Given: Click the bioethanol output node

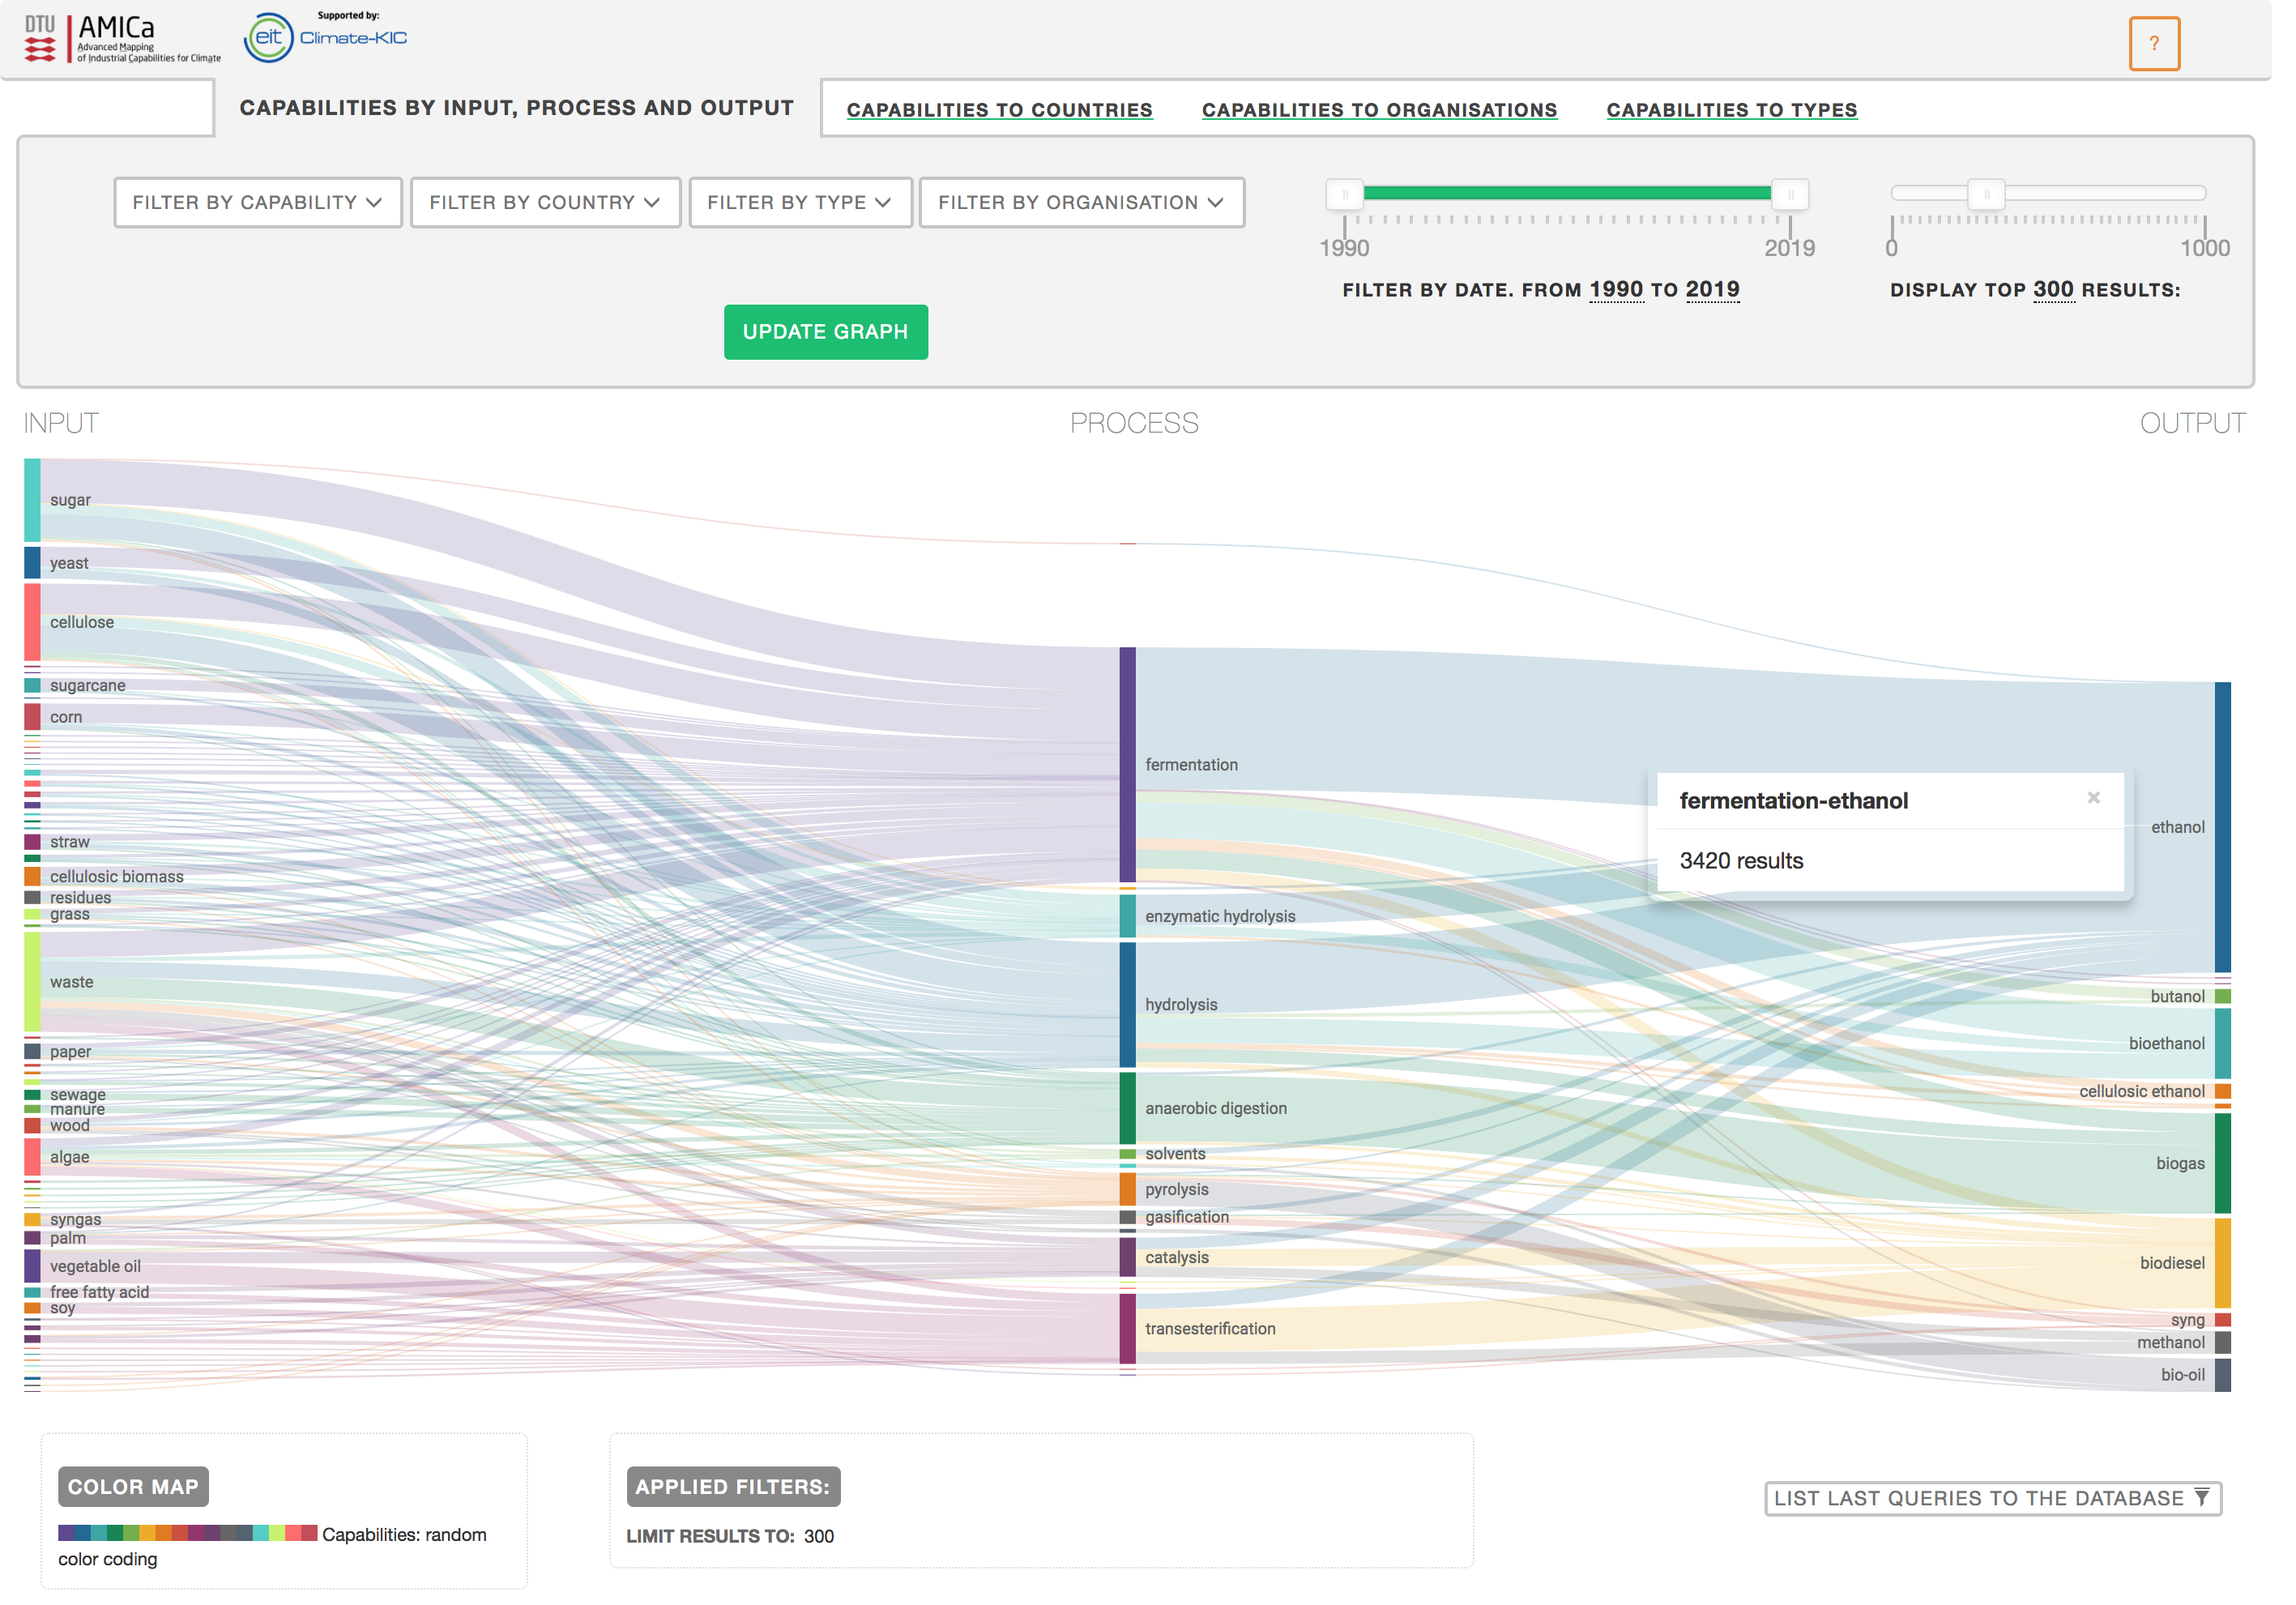Looking at the screenshot, I should tap(2246, 1054).
